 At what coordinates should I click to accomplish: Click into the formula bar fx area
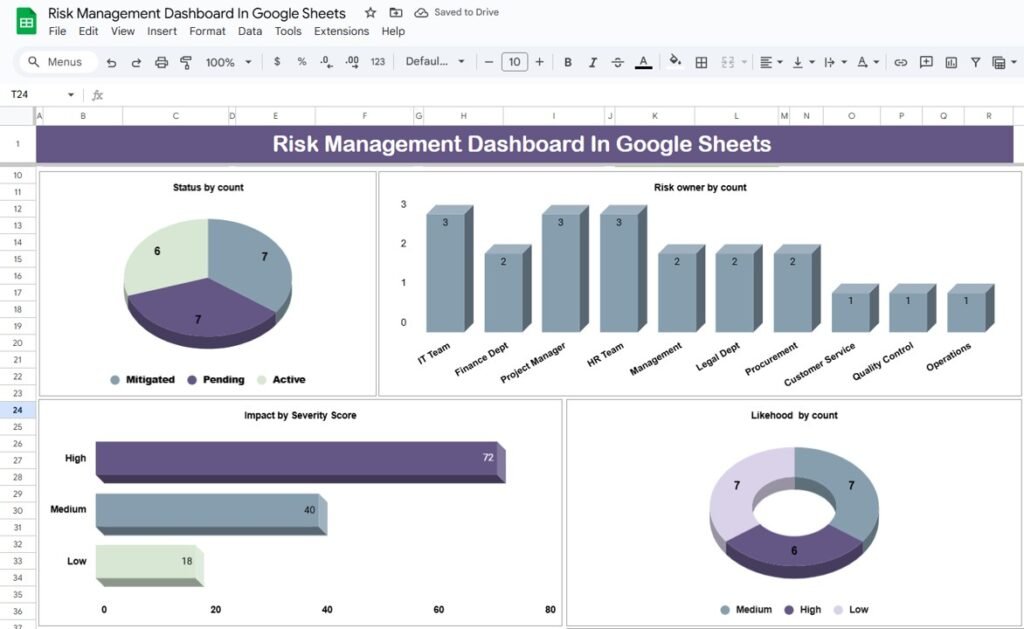[x=562, y=95]
